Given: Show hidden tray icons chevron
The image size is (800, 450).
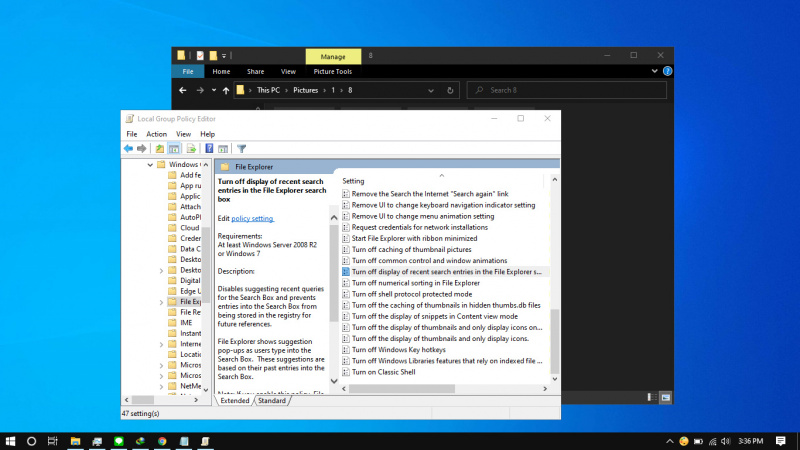Looking at the screenshot, I should tap(669, 441).
